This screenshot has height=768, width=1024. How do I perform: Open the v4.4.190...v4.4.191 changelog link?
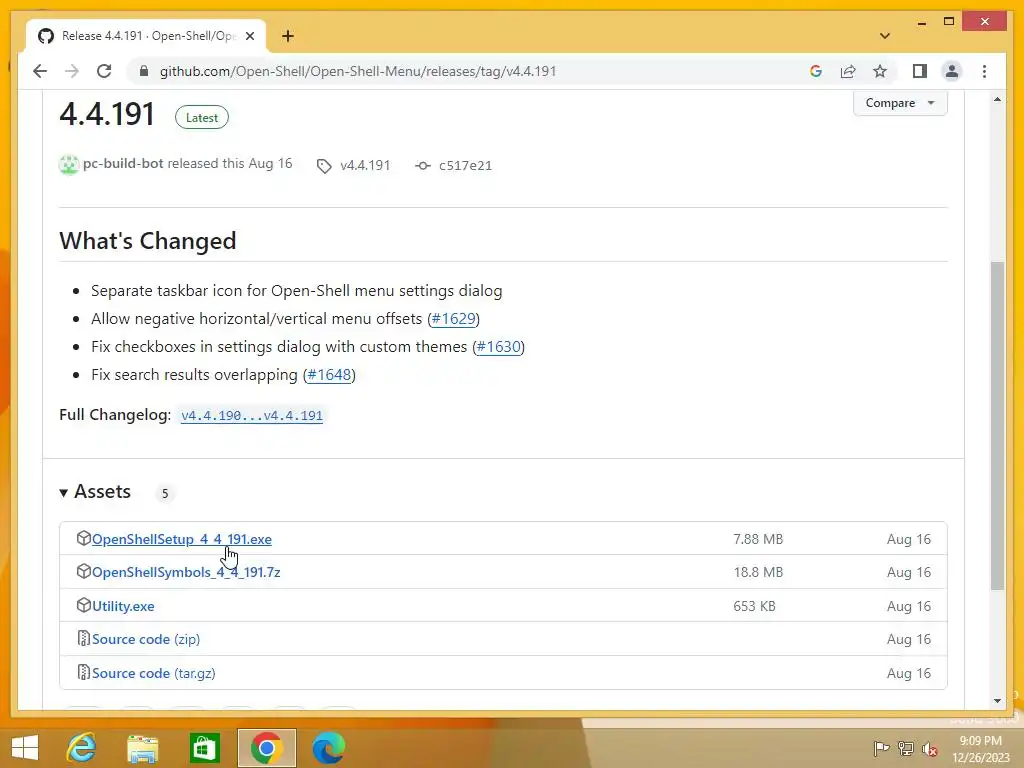[252, 415]
